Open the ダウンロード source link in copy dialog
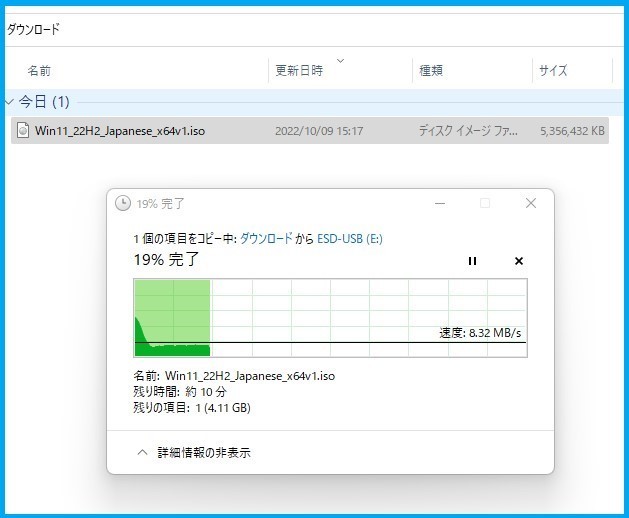The height and width of the screenshot is (518, 629). [x=266, y=239]
